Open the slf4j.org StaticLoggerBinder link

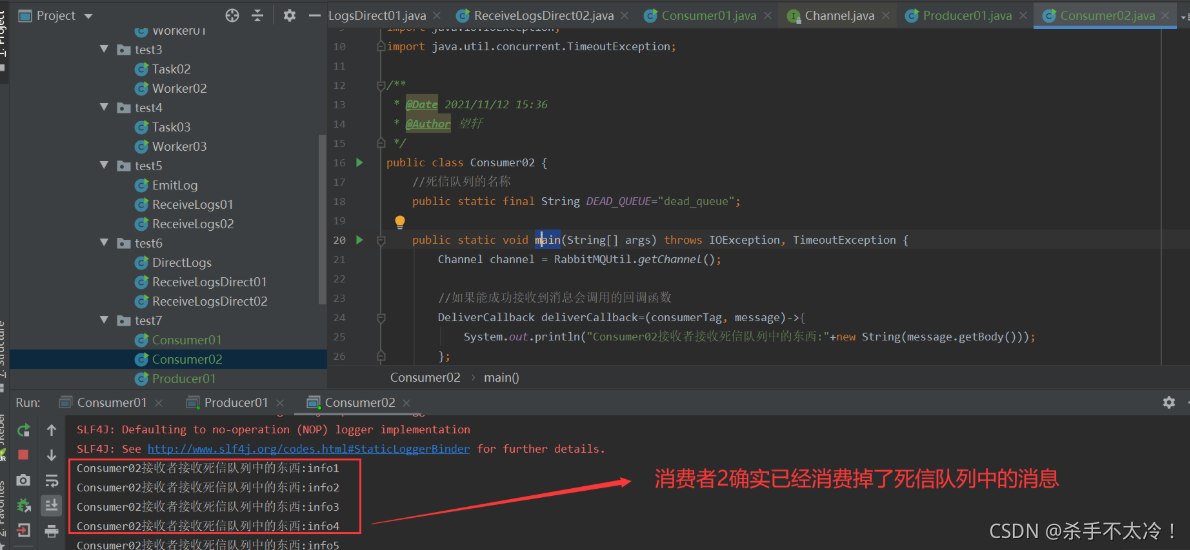[x=308, y=449]
